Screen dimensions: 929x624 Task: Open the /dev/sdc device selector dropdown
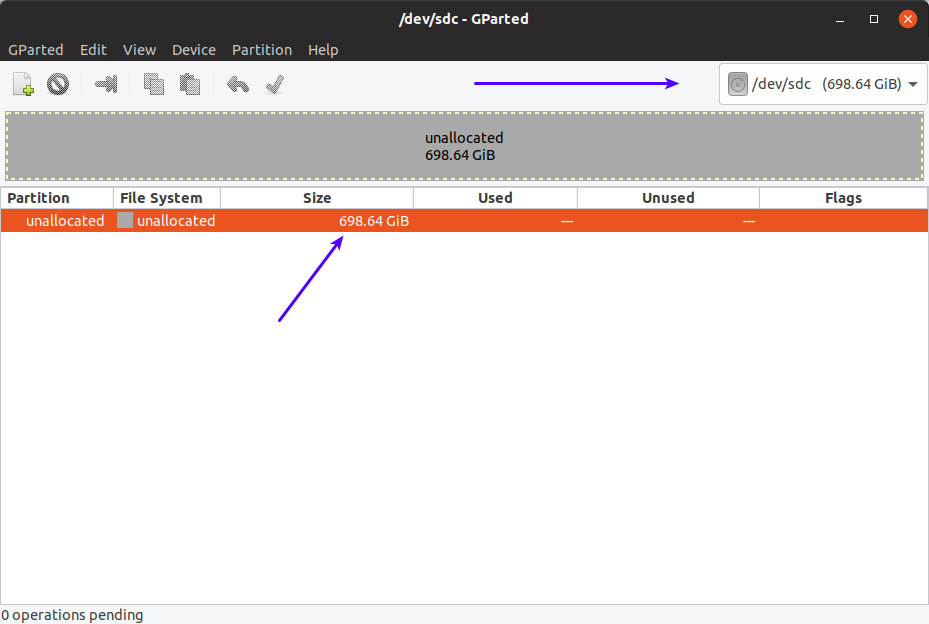823,84
